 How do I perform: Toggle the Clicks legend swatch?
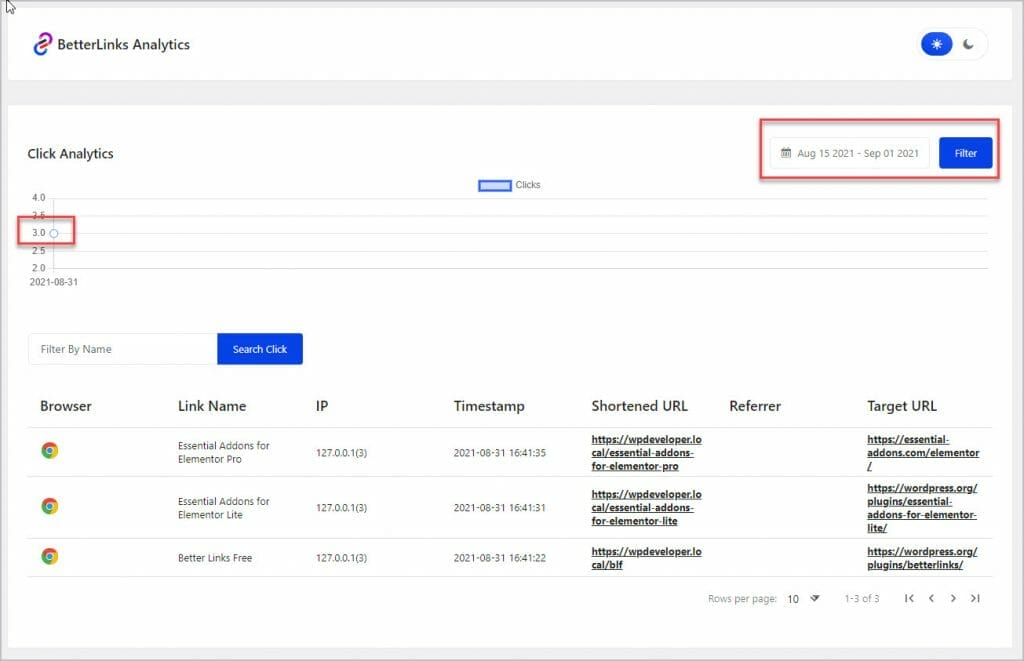coord(494,185)
